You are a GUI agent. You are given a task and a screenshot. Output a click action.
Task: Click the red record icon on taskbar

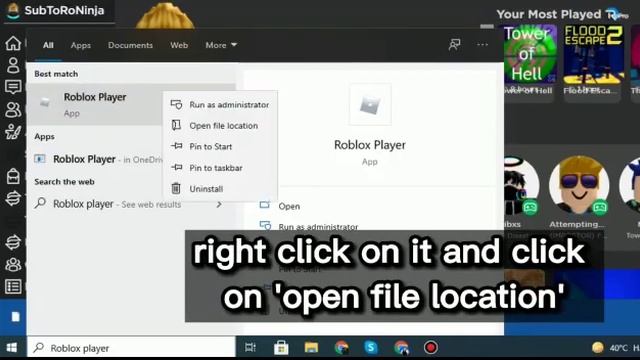(430, 347)
